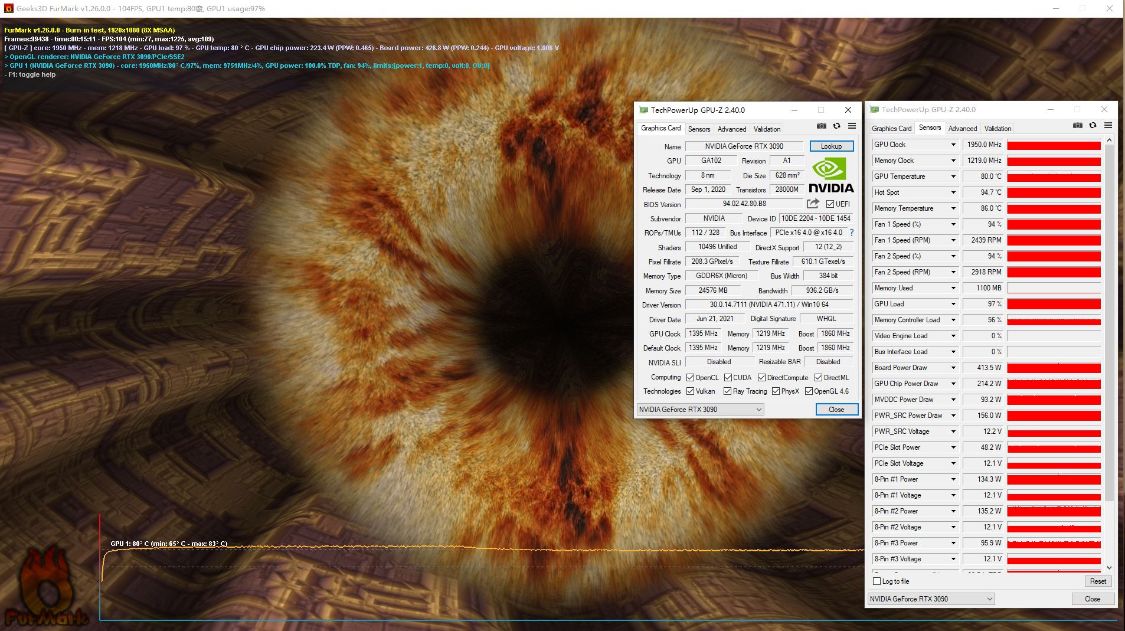This screenshot has width=1125, height=631.
Task: Close the Graphics Card GPU-Z window with X
Action: click(848, 110)
